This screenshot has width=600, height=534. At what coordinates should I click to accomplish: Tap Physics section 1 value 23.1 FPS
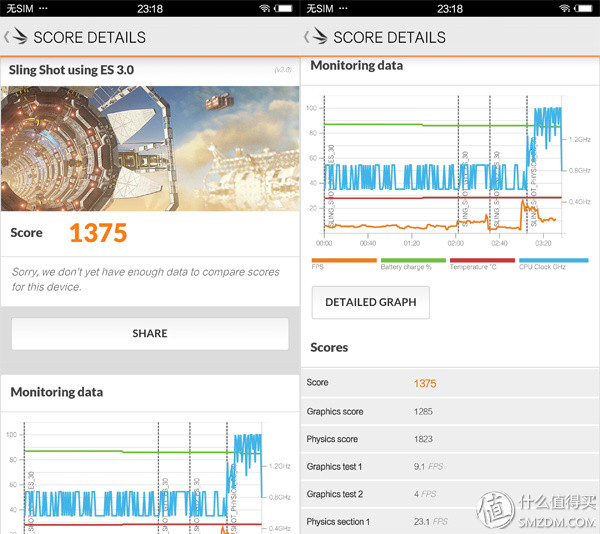coord(430,522)
